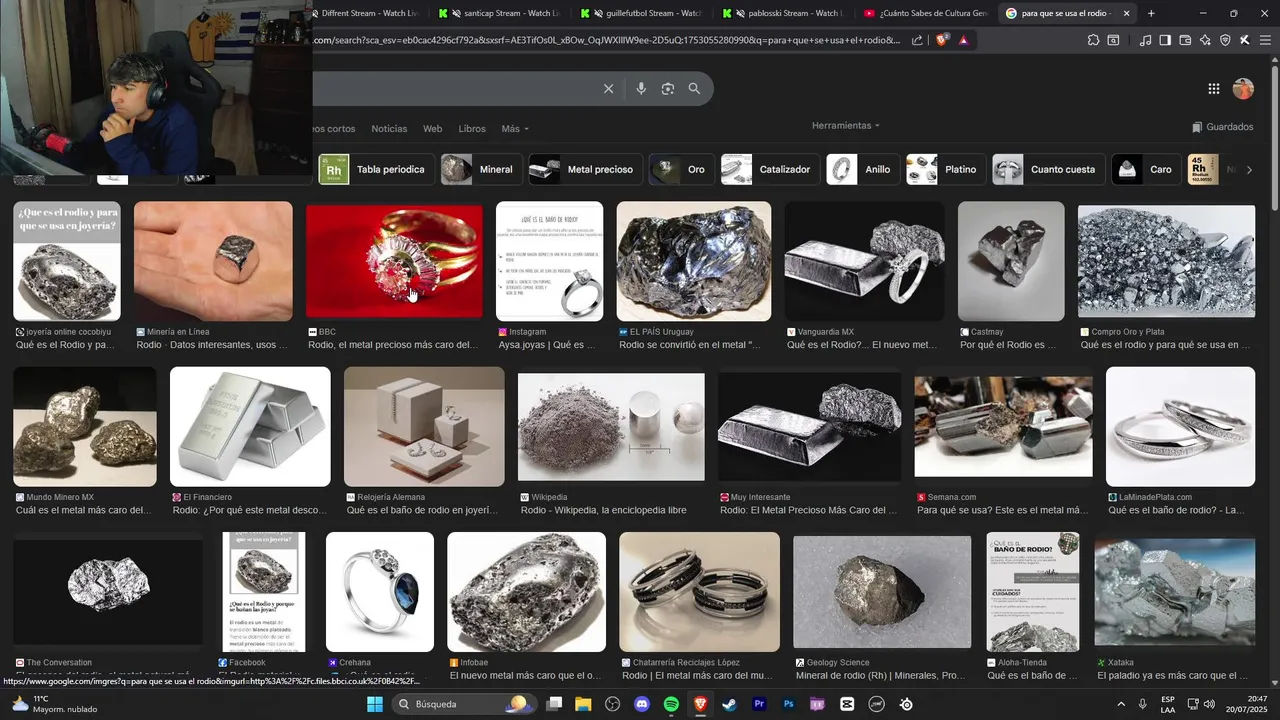
Task: Open the BBC ruby ring image result
Action: click(394, 260)
